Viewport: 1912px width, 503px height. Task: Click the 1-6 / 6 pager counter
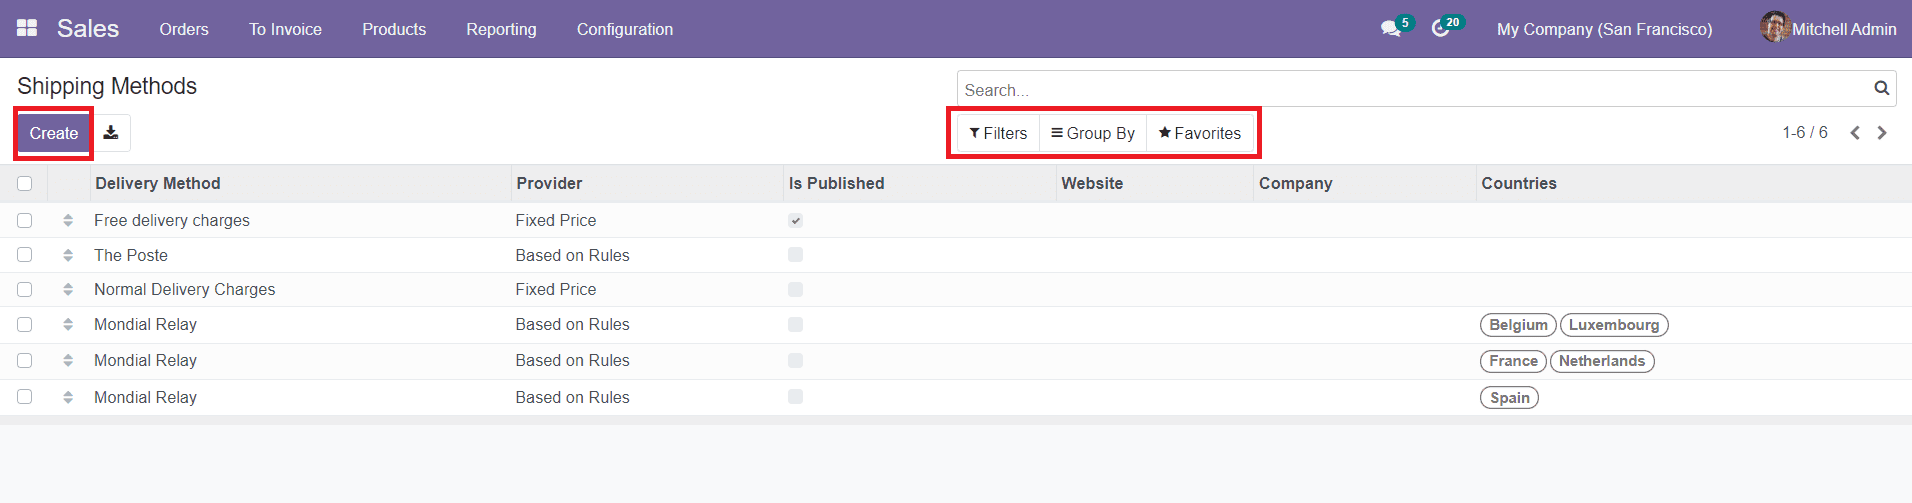(1805, 132)
